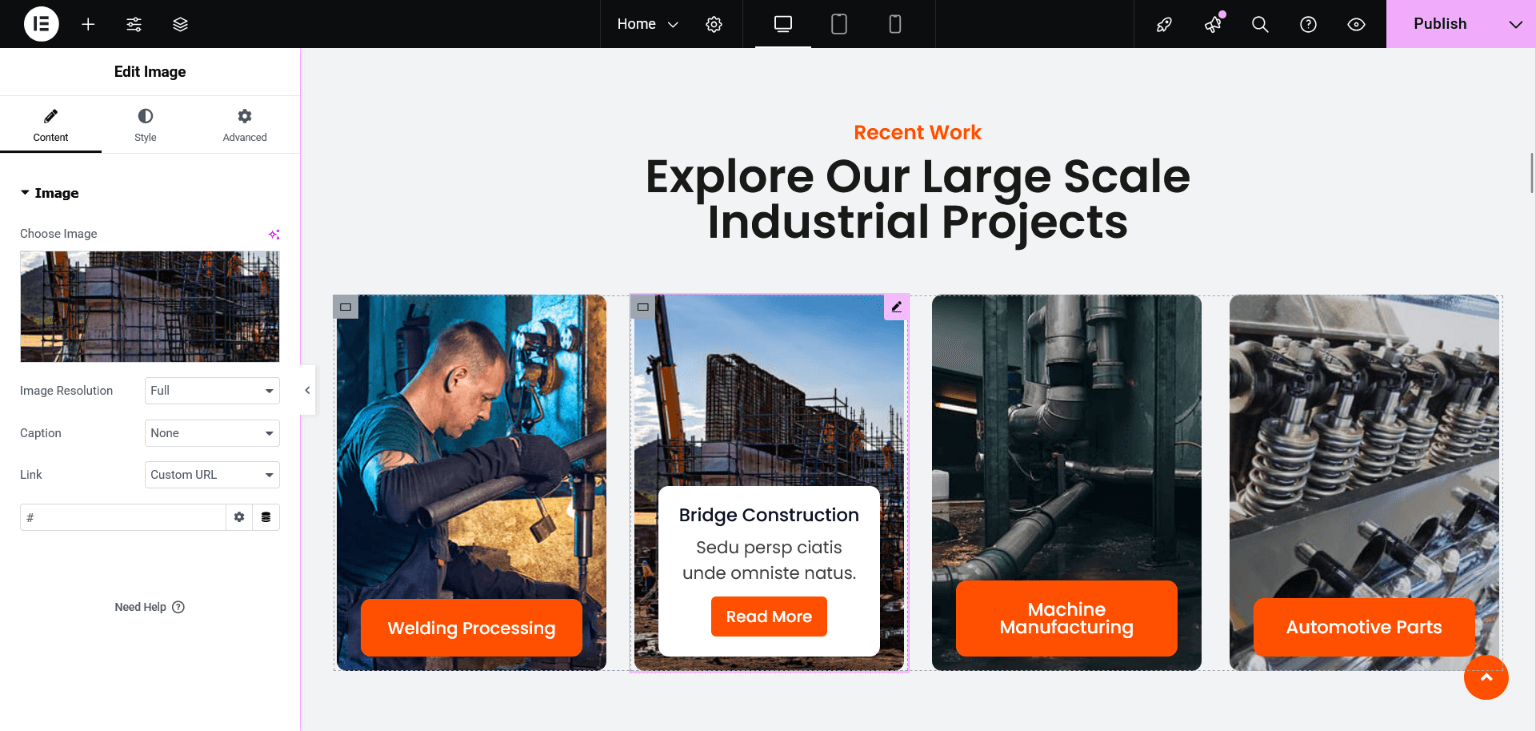Click the Sedu persp ciatis description text
1536x731 pixels.
769,560
